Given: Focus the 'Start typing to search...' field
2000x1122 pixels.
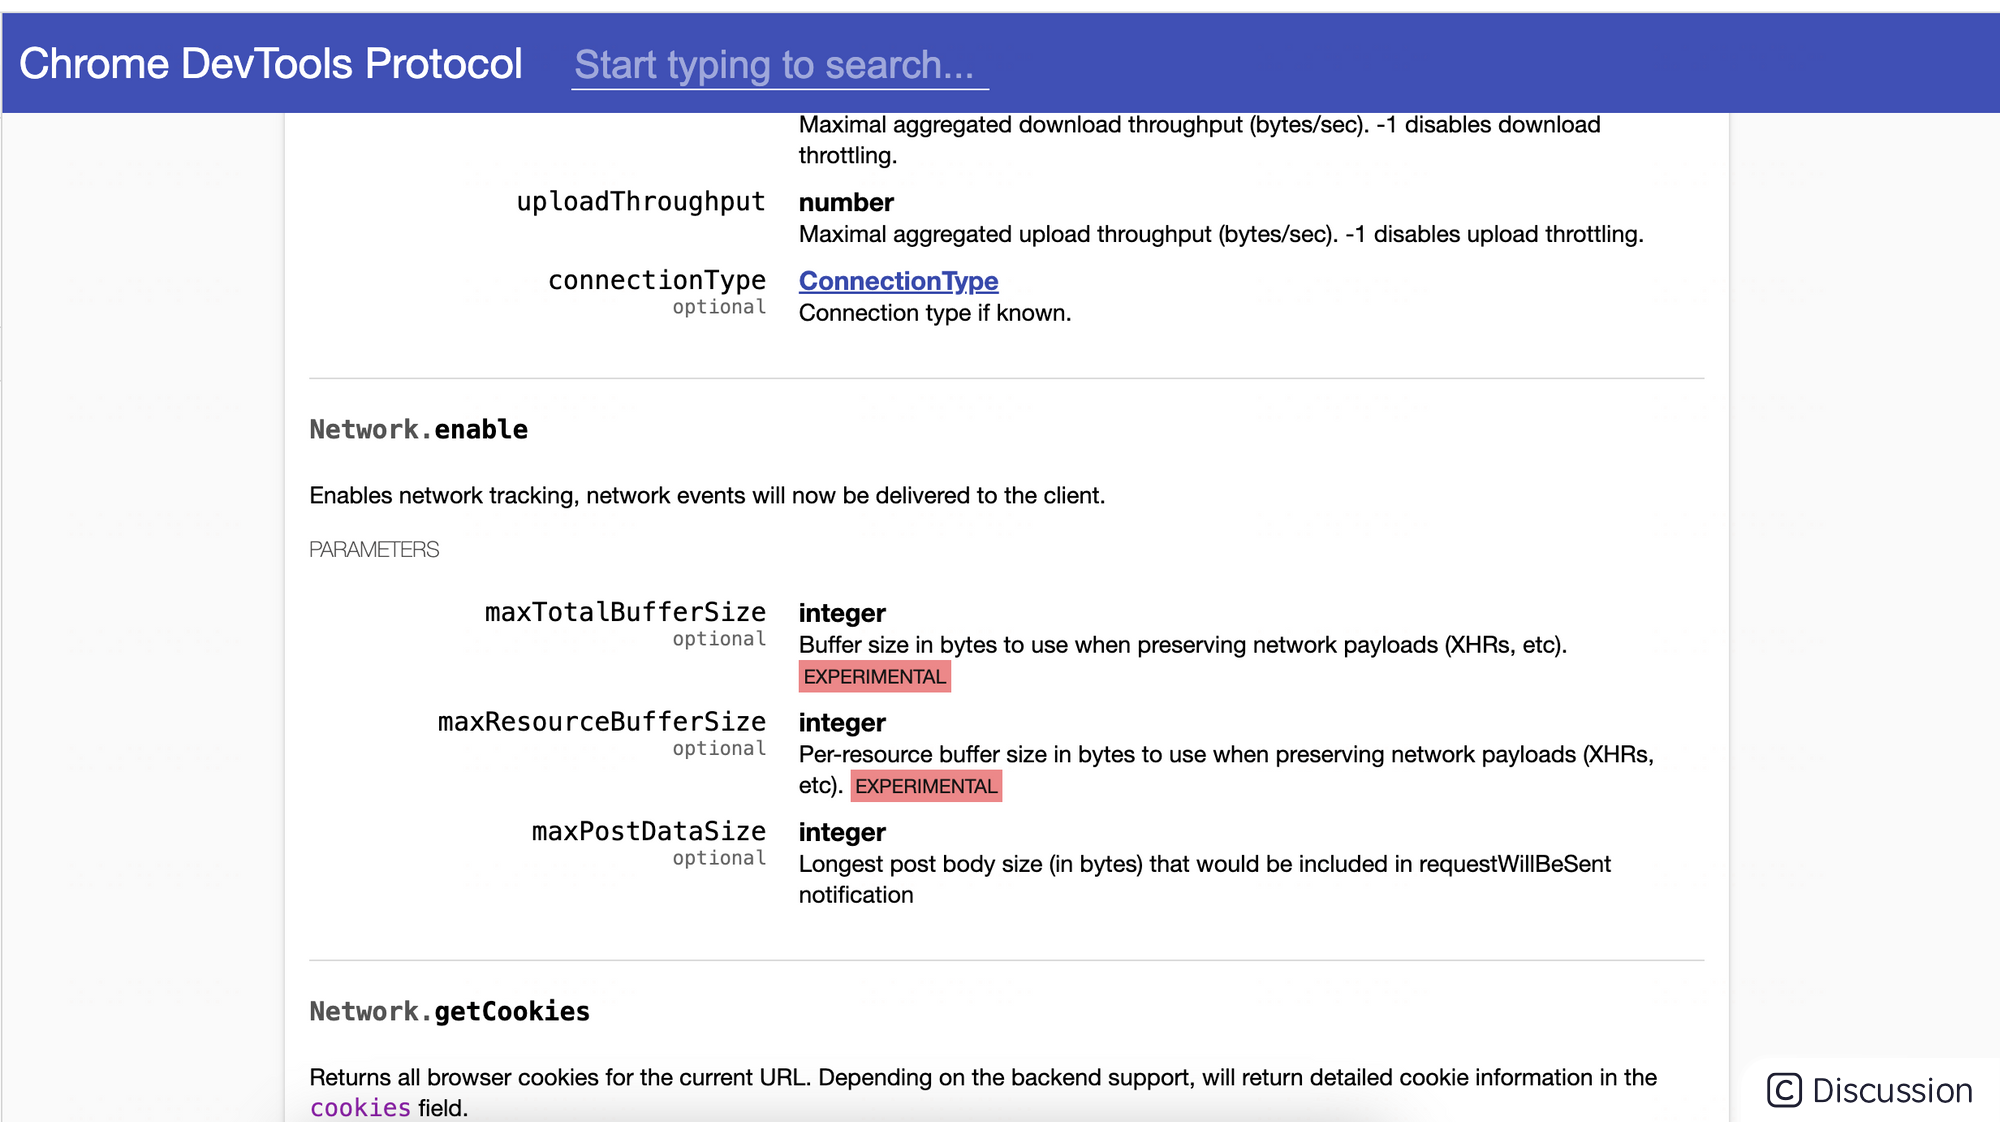Looking at the screenshot, I should (780, 65).
